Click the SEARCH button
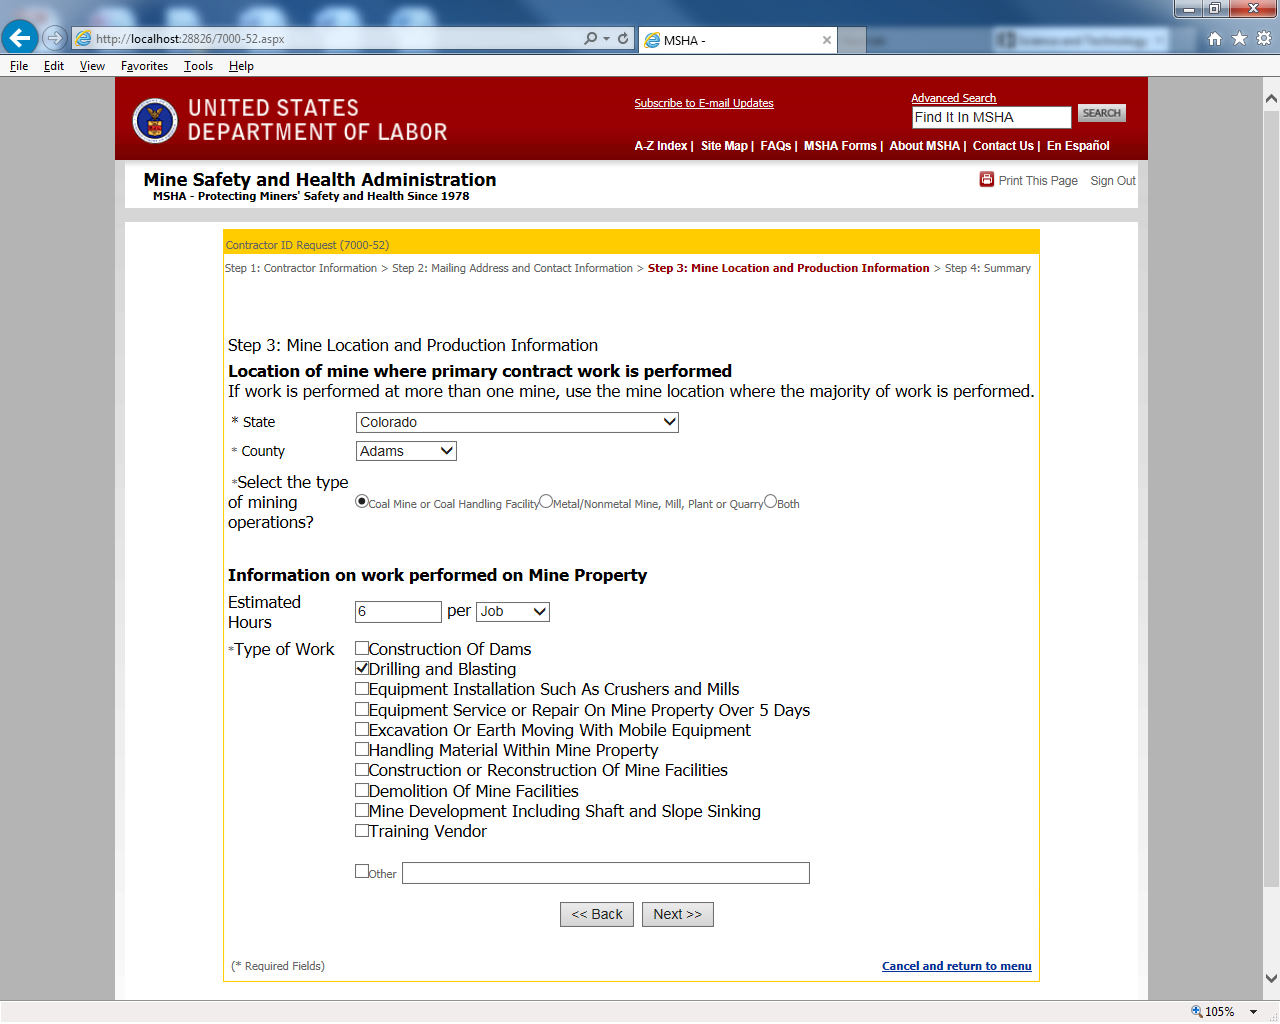 point(1102,113)
